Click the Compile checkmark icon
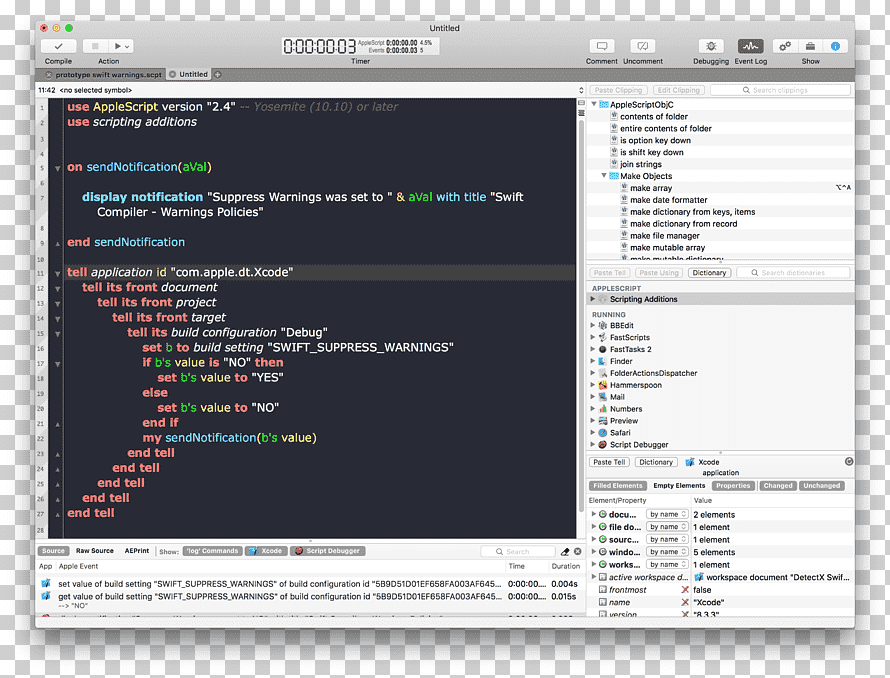 click(58, 47)
